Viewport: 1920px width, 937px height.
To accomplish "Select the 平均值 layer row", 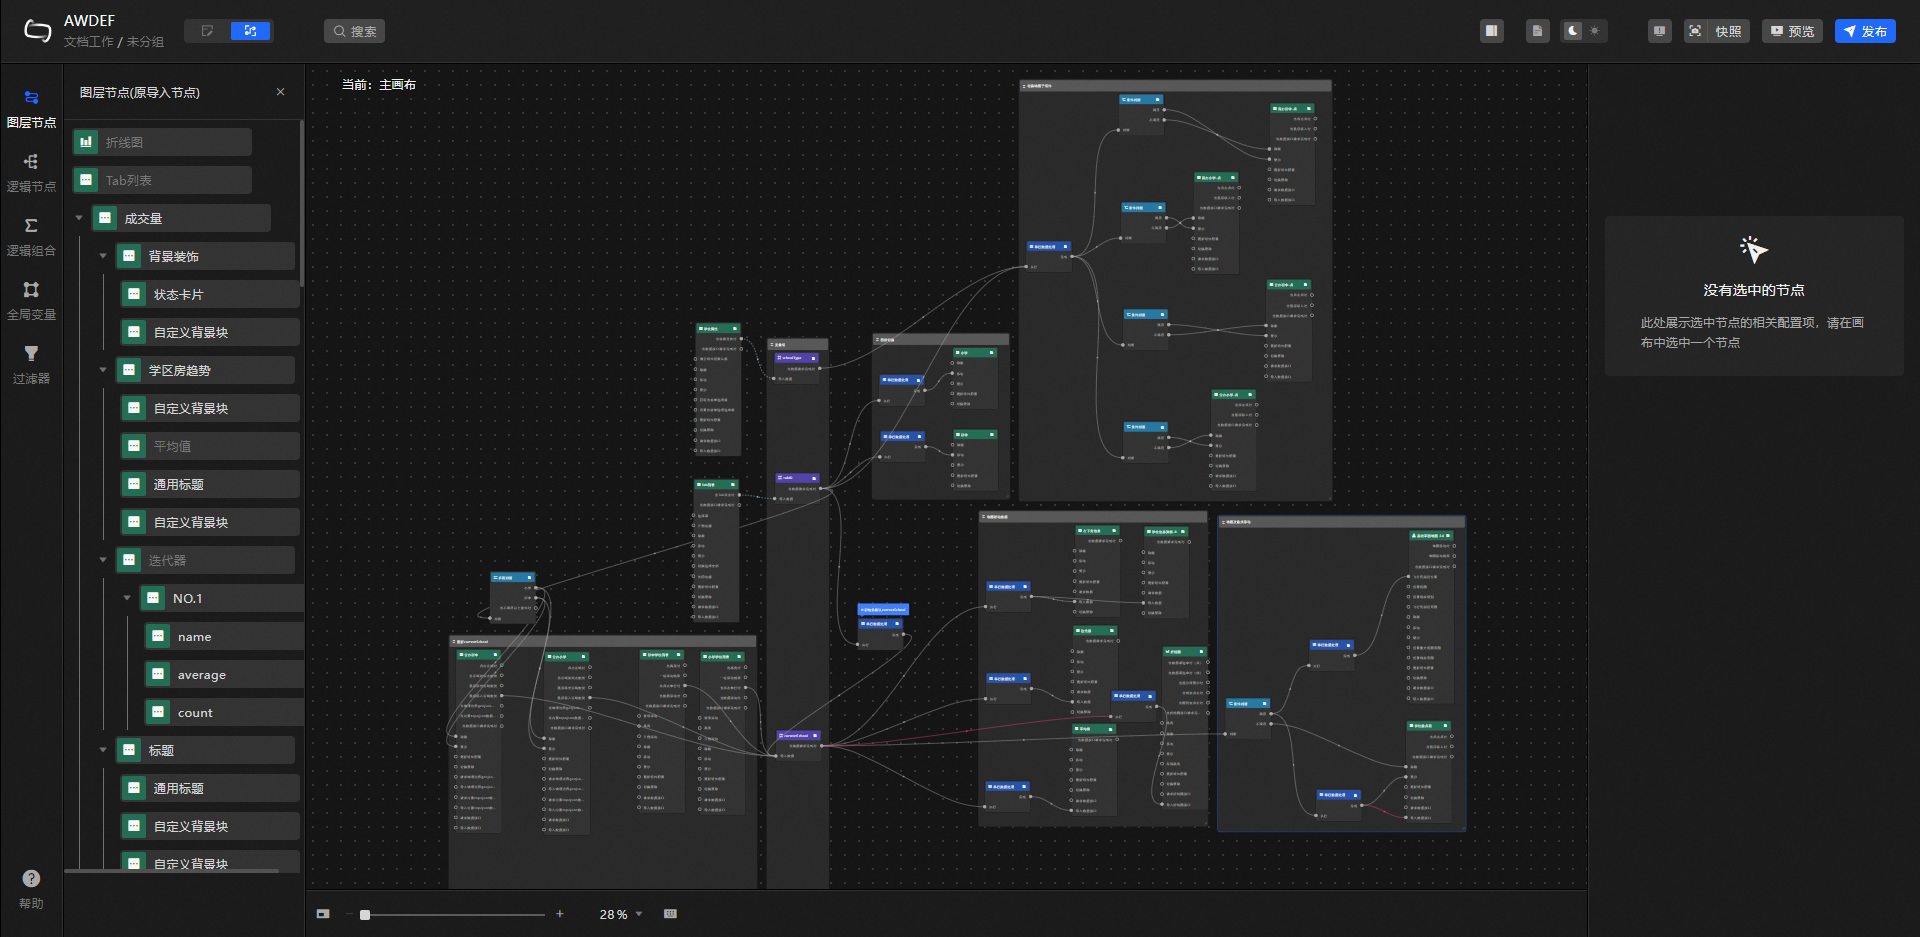I will point(210,446).
